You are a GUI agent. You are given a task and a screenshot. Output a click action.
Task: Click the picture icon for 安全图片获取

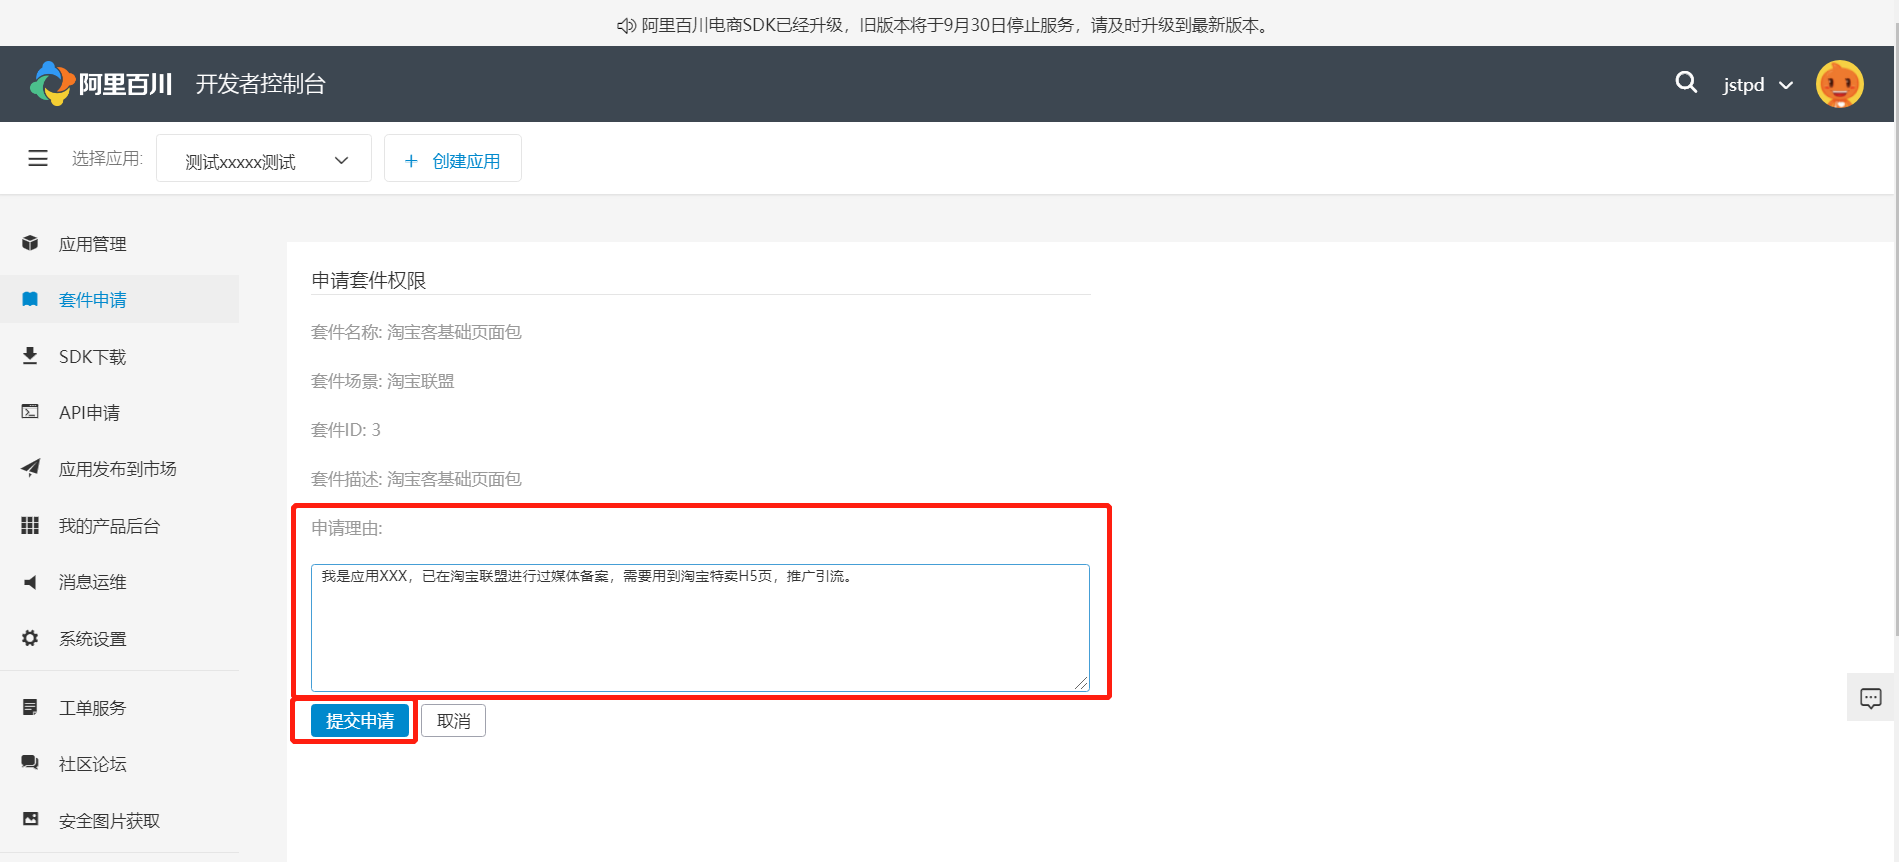click(x=30, y=819)
